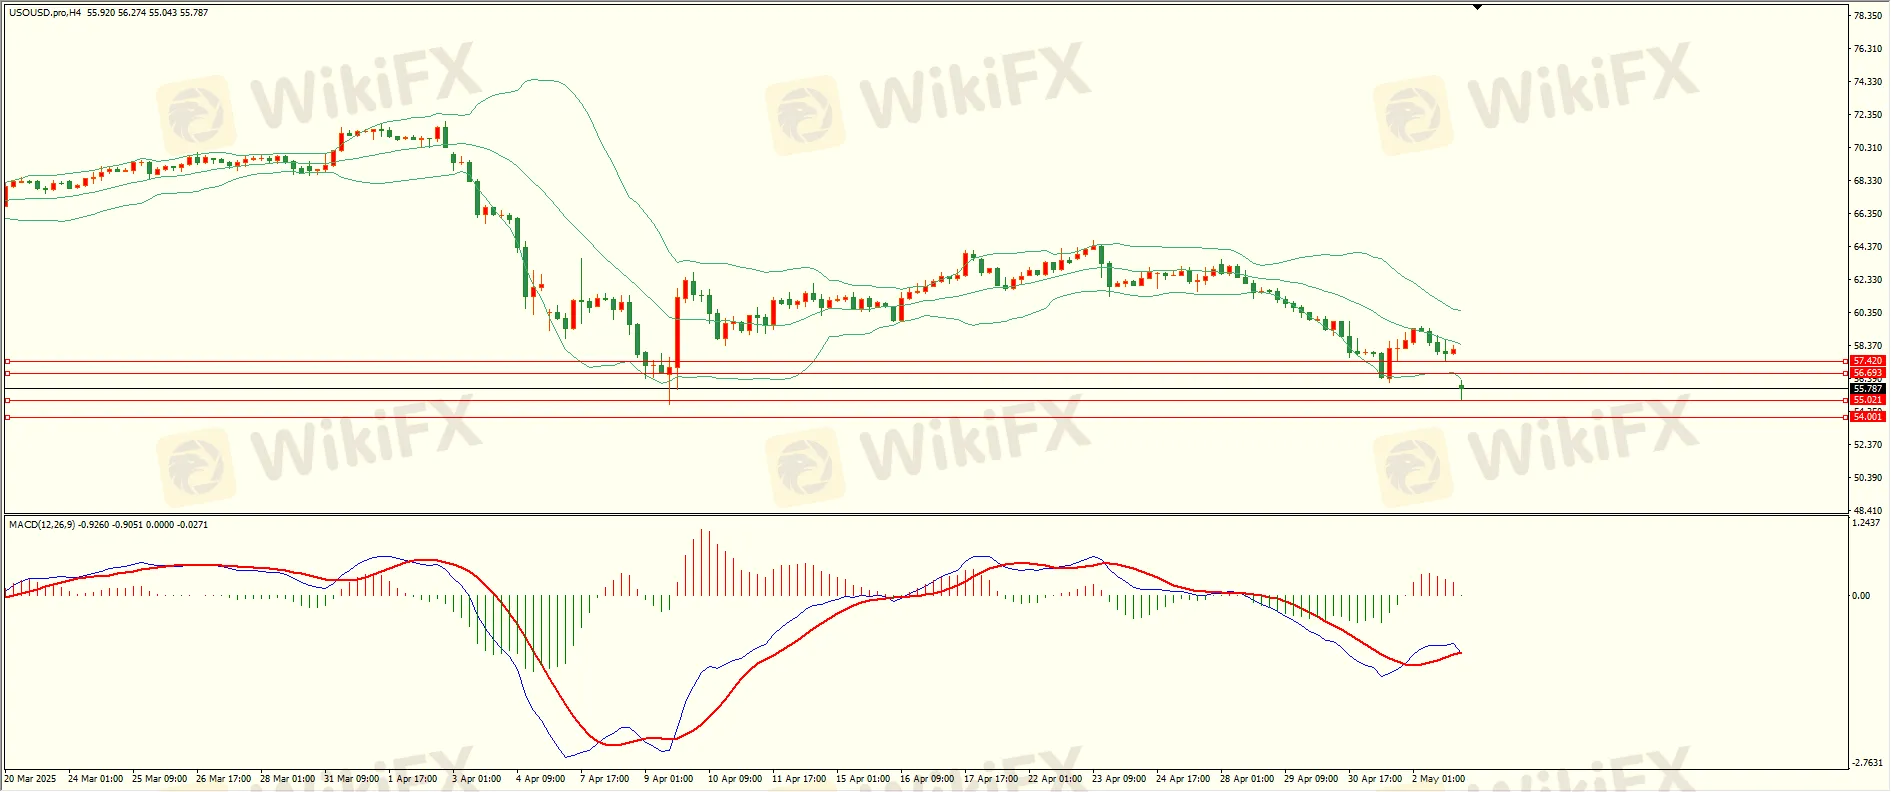Click the 2 May 01:00 time axis label
1891x792 pixels.
1438,778
